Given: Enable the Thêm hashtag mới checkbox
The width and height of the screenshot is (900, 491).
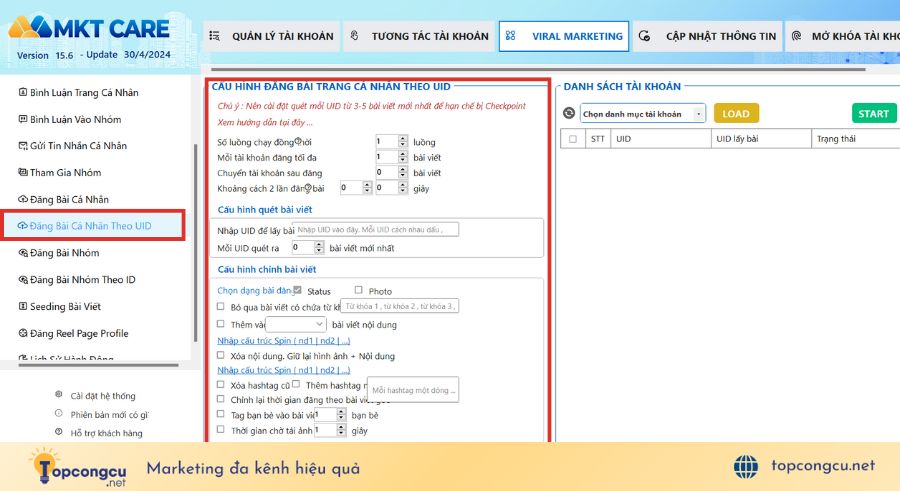Looking at the screenshot, I should [296, 384].
